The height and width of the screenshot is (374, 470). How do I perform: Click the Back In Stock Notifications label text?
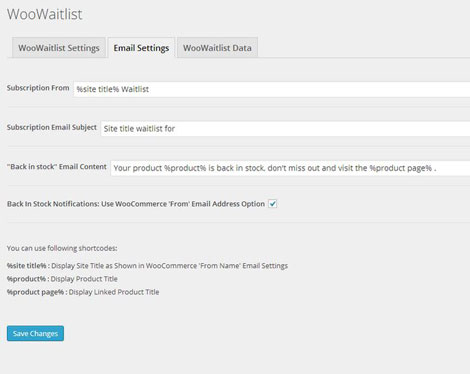(x=136, y=204)
